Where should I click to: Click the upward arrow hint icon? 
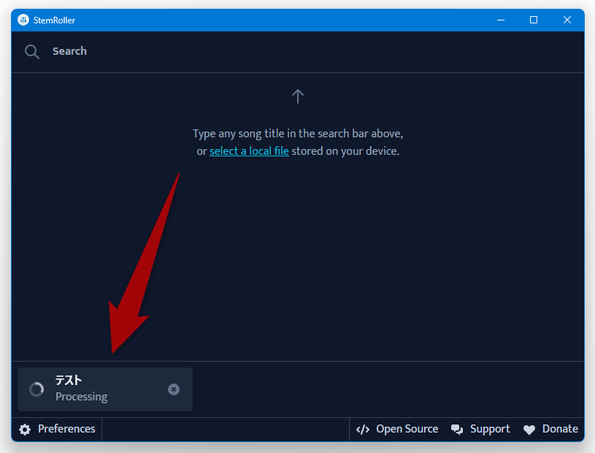298,96
